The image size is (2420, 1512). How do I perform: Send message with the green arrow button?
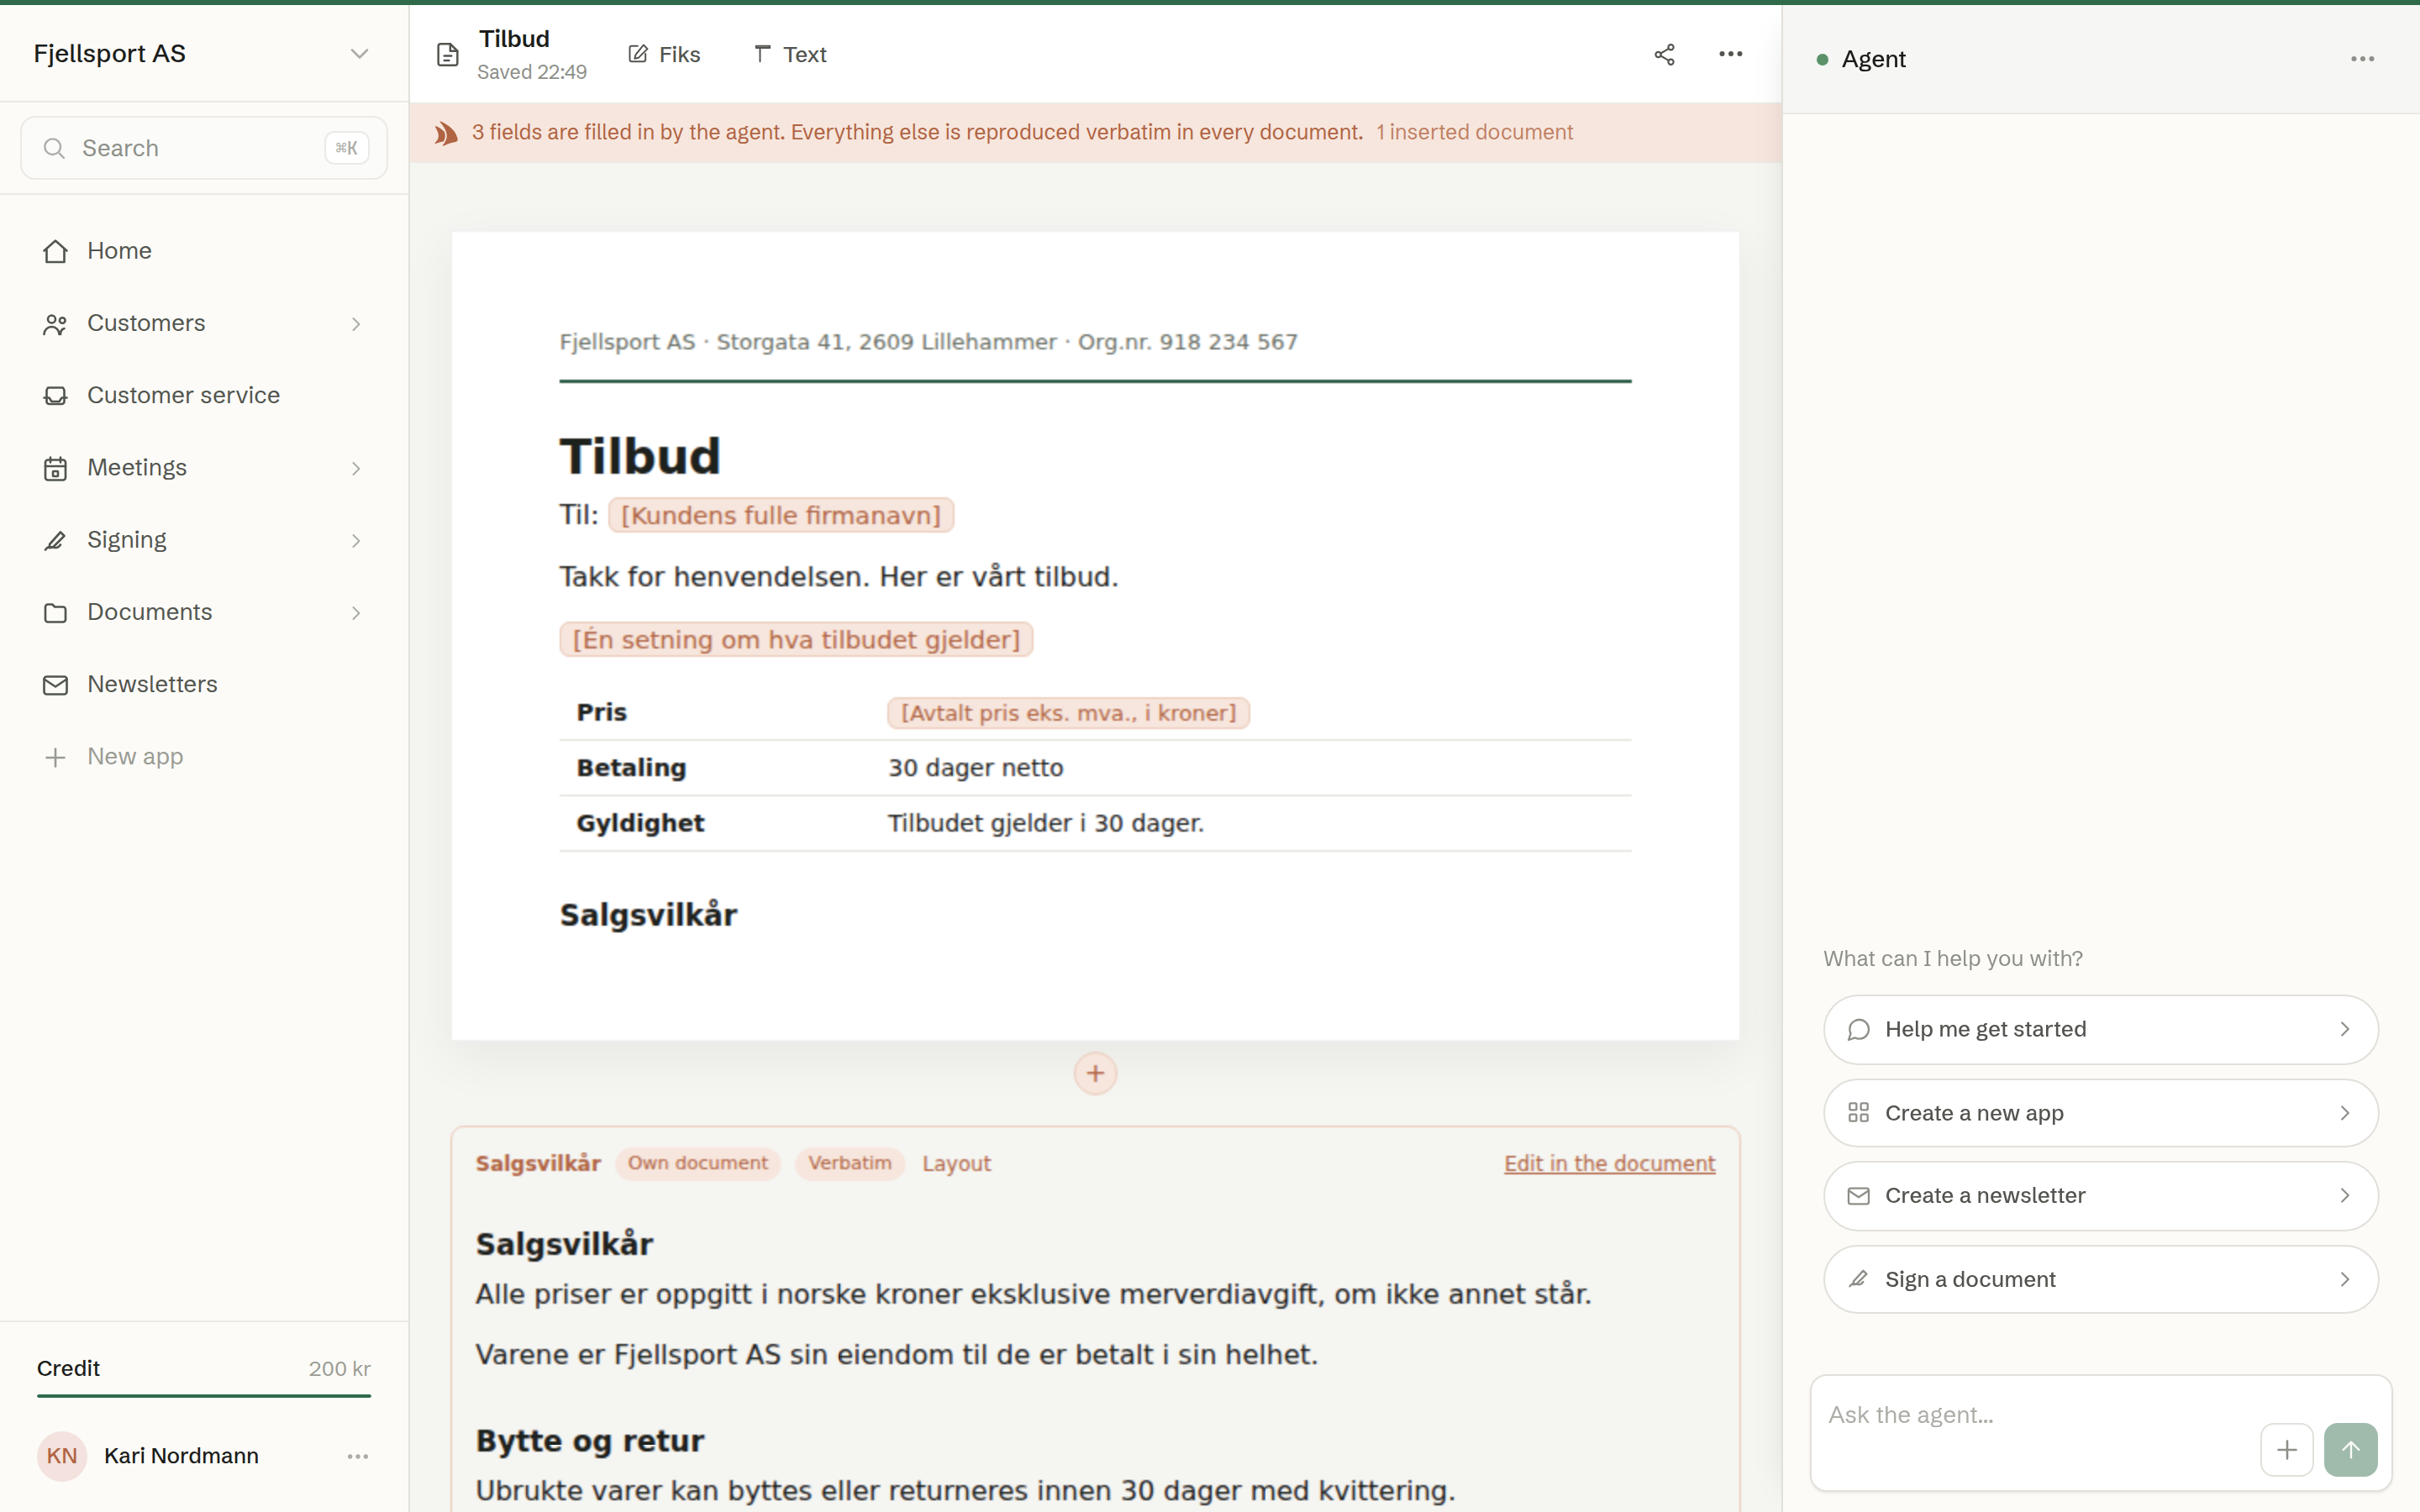[2350, 1449]
